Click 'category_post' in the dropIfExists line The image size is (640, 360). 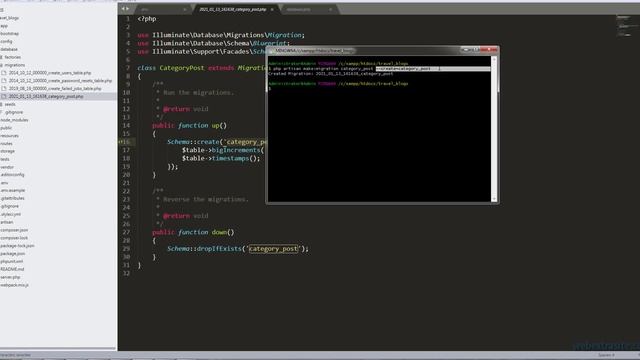click(x=273, y=249)
